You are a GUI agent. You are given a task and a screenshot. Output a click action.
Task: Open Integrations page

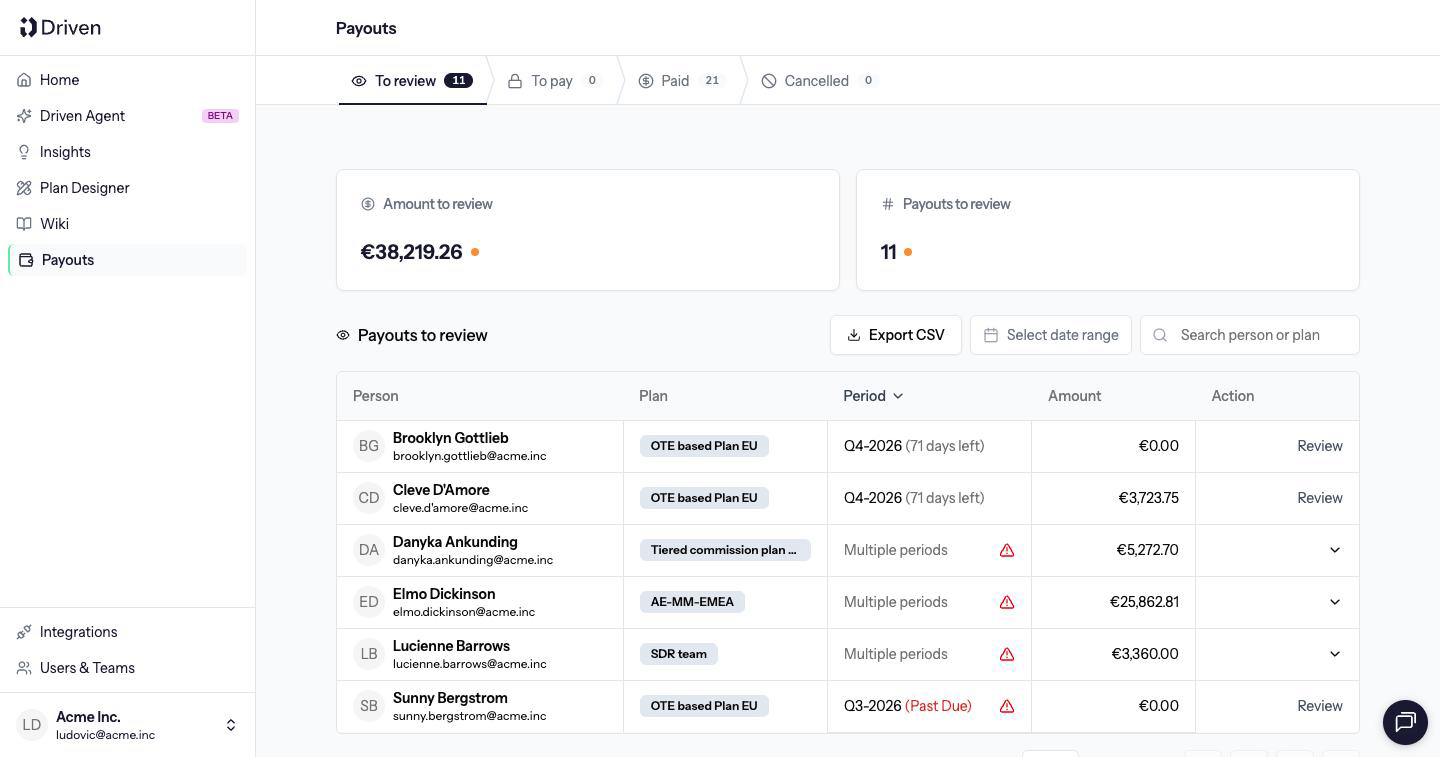[127, 632]
